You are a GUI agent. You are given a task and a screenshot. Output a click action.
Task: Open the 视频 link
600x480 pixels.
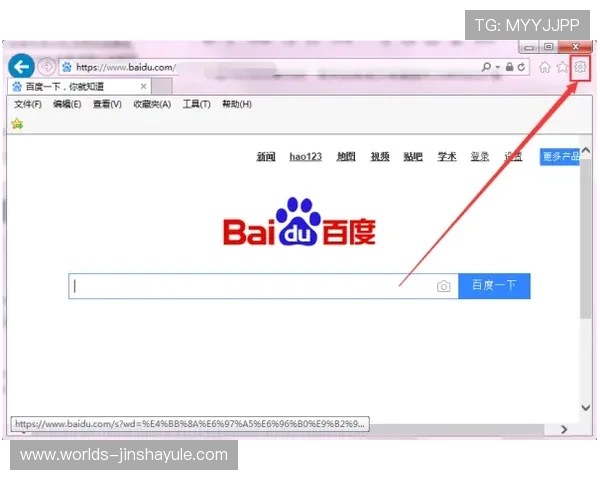380,157
